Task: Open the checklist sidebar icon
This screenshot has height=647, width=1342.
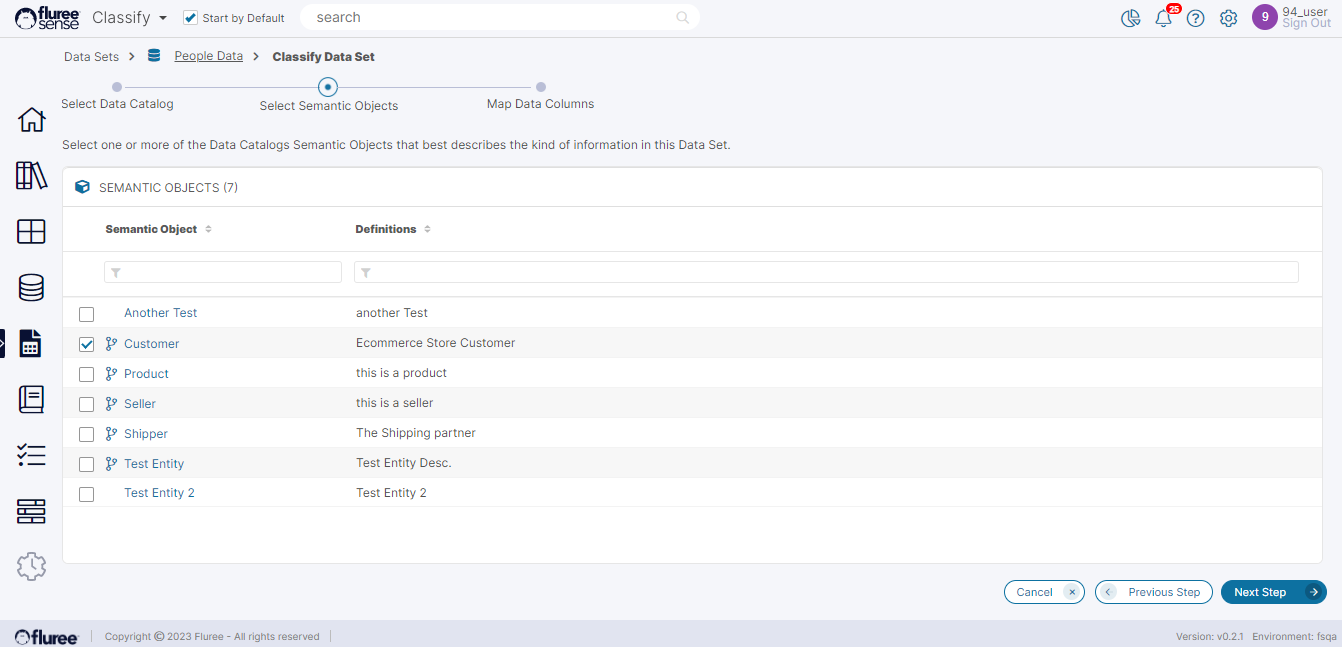Action: tap(31, 455)
